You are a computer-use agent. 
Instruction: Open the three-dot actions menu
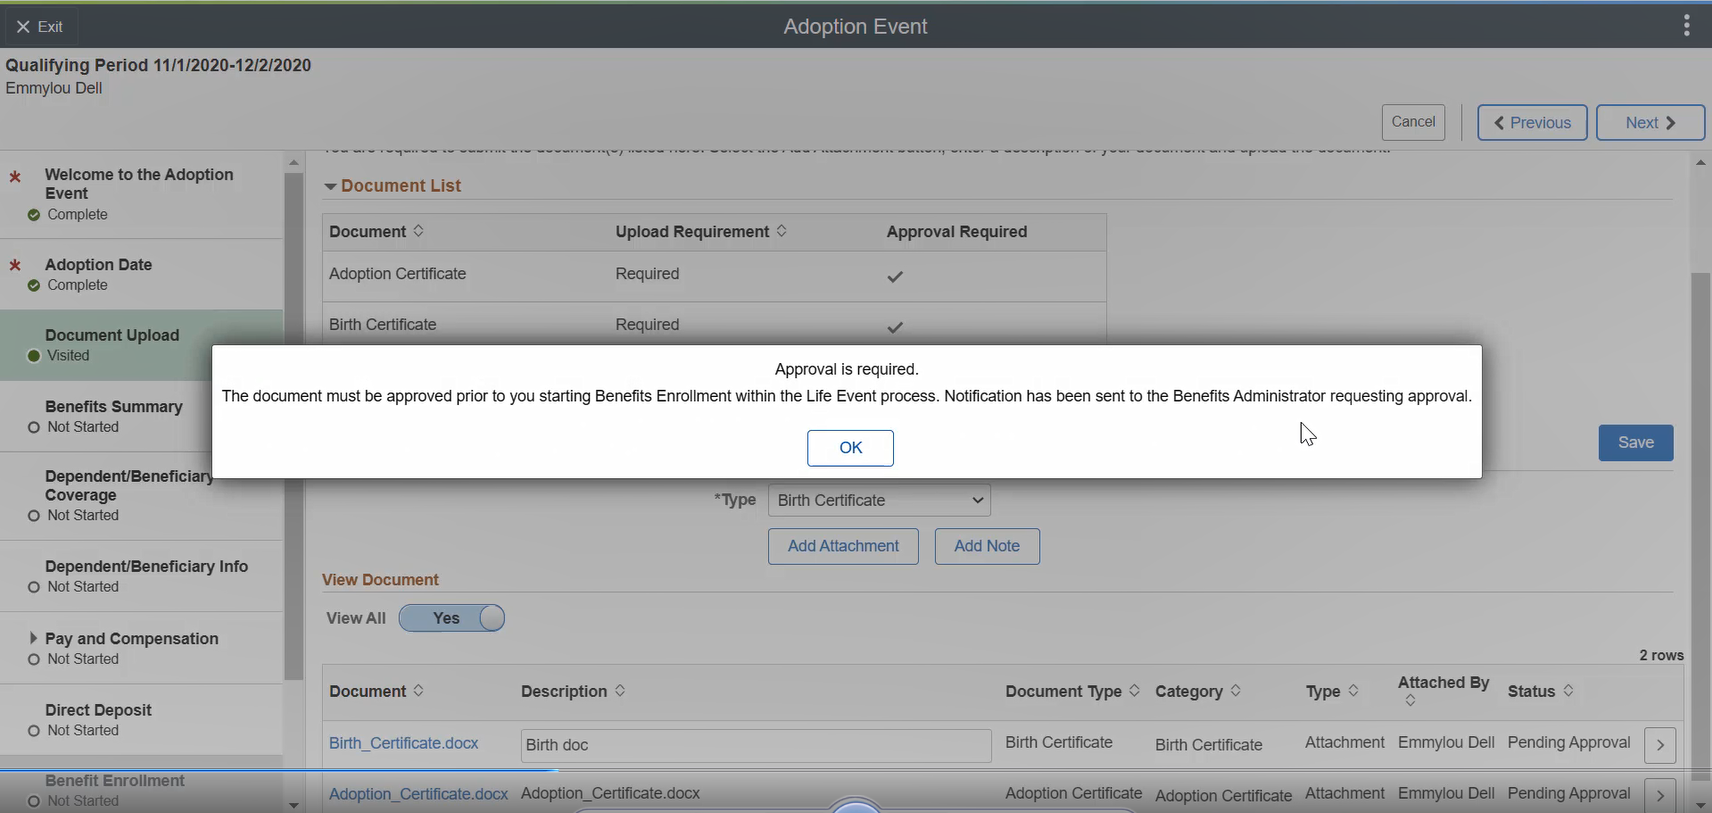(x=1686, y=26)
